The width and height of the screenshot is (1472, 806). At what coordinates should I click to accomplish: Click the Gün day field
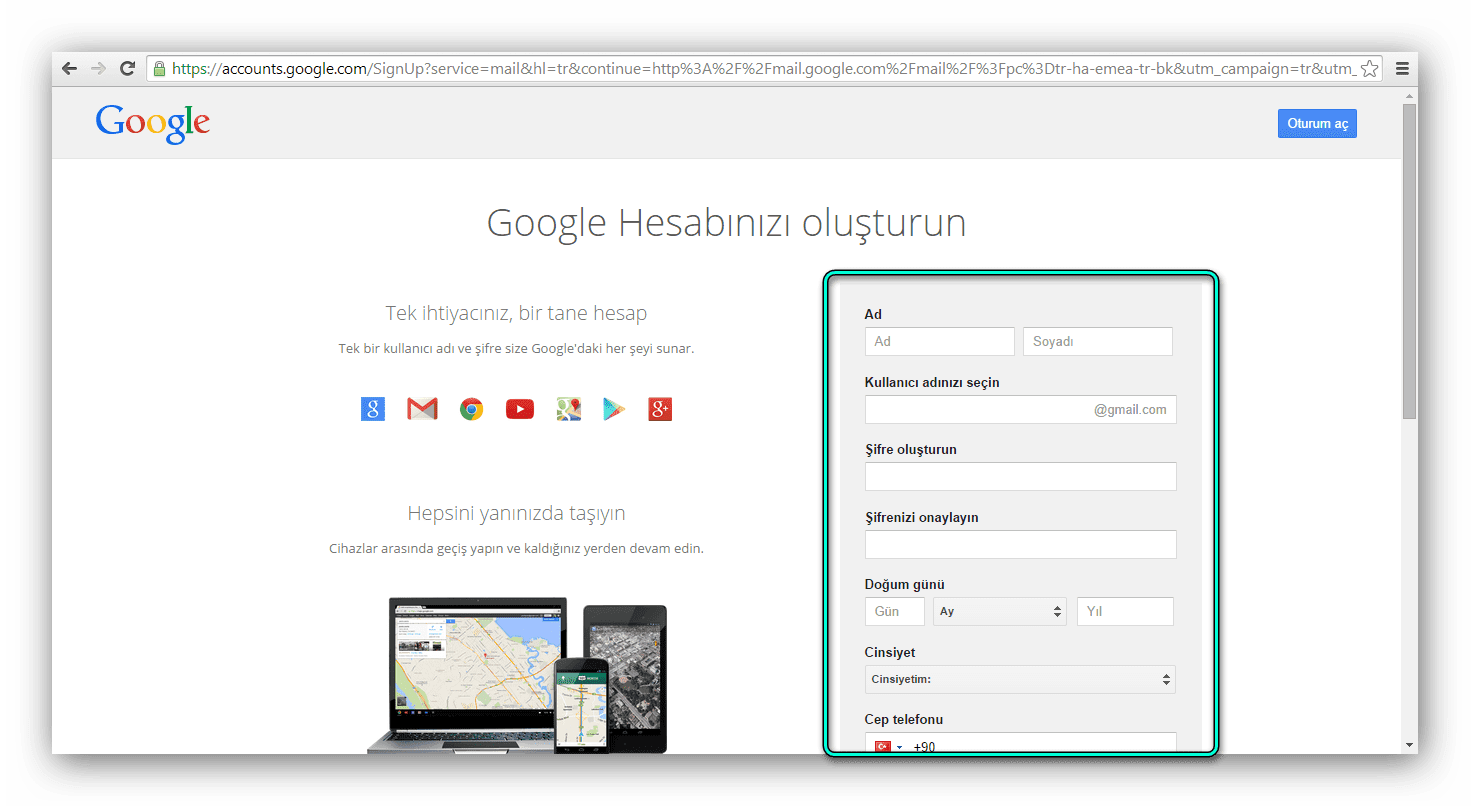pos(895,611)
